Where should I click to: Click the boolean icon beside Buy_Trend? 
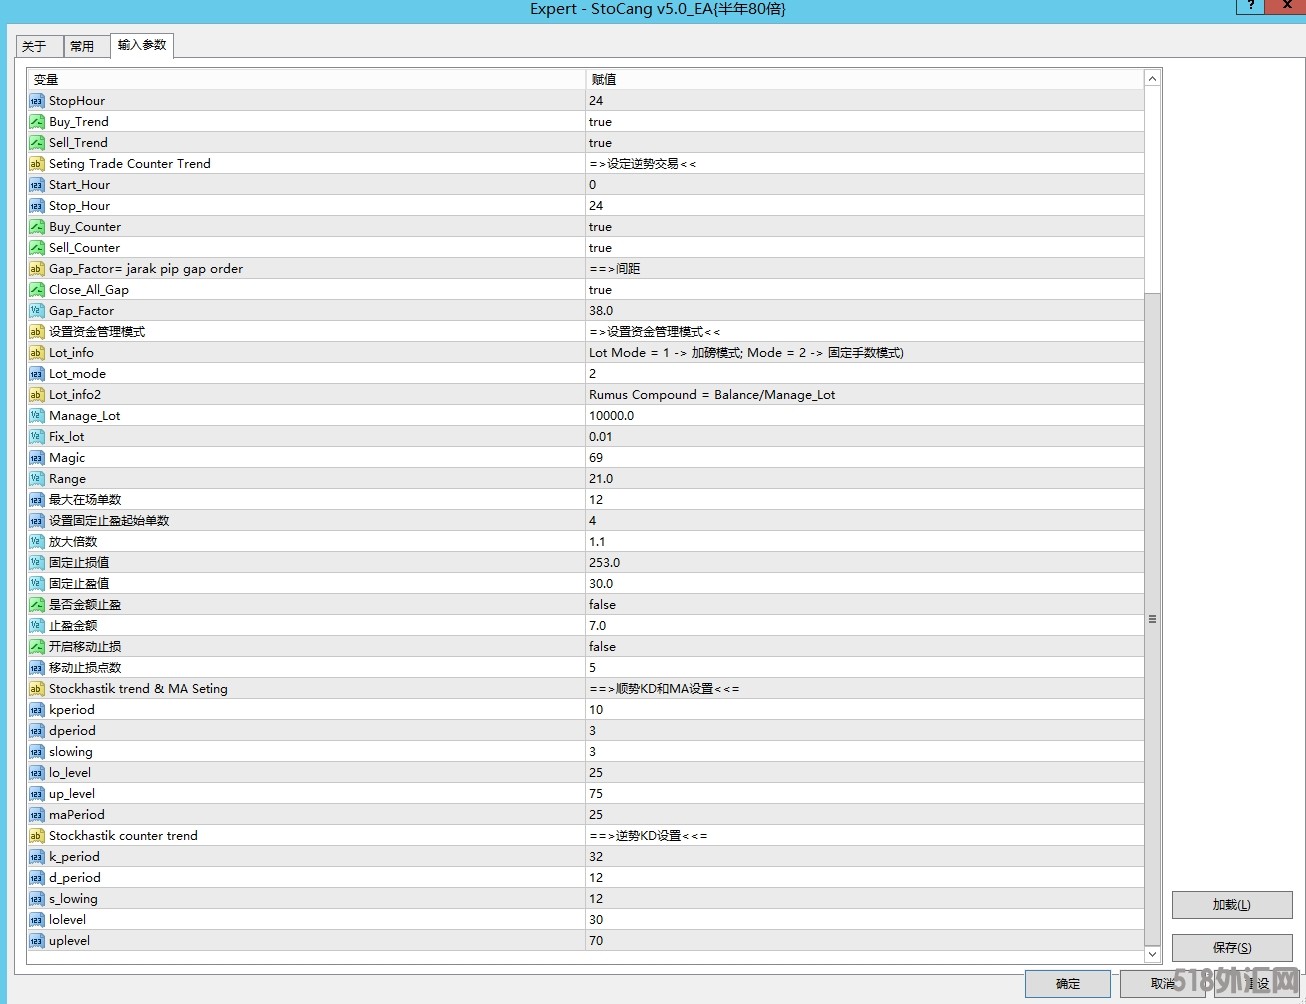pyautogui.click(x=37, y=122)
